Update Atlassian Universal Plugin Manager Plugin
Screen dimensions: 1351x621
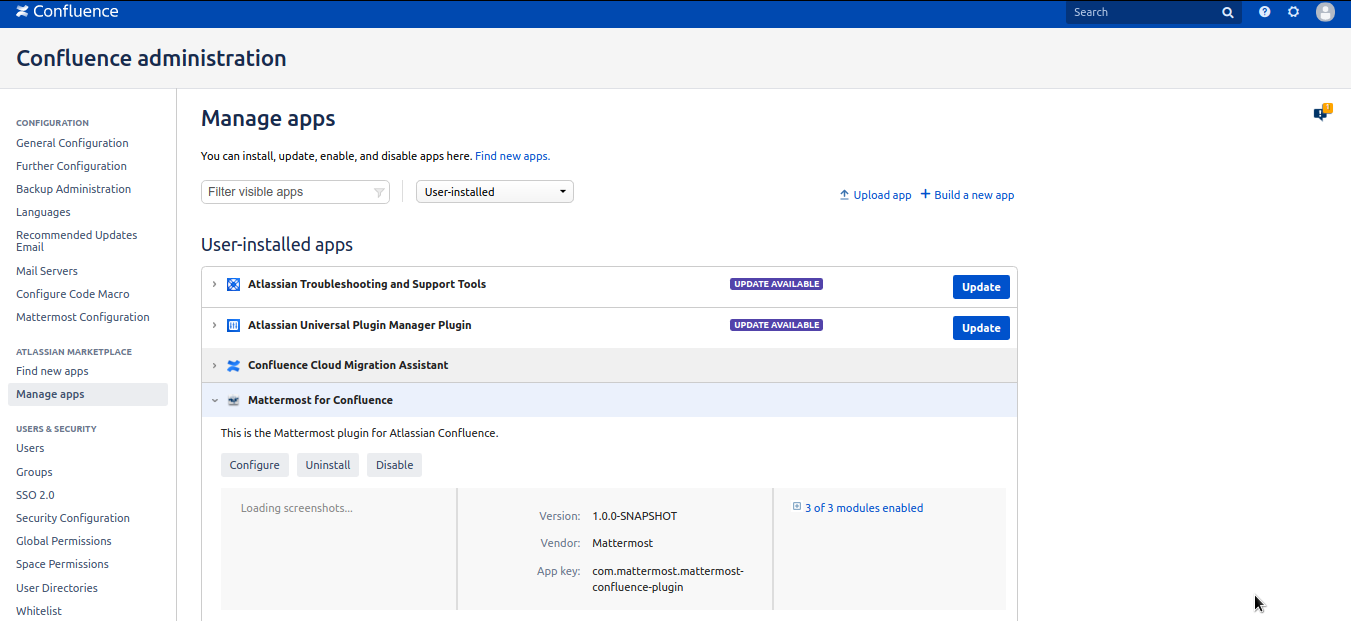tap(981, 328)
